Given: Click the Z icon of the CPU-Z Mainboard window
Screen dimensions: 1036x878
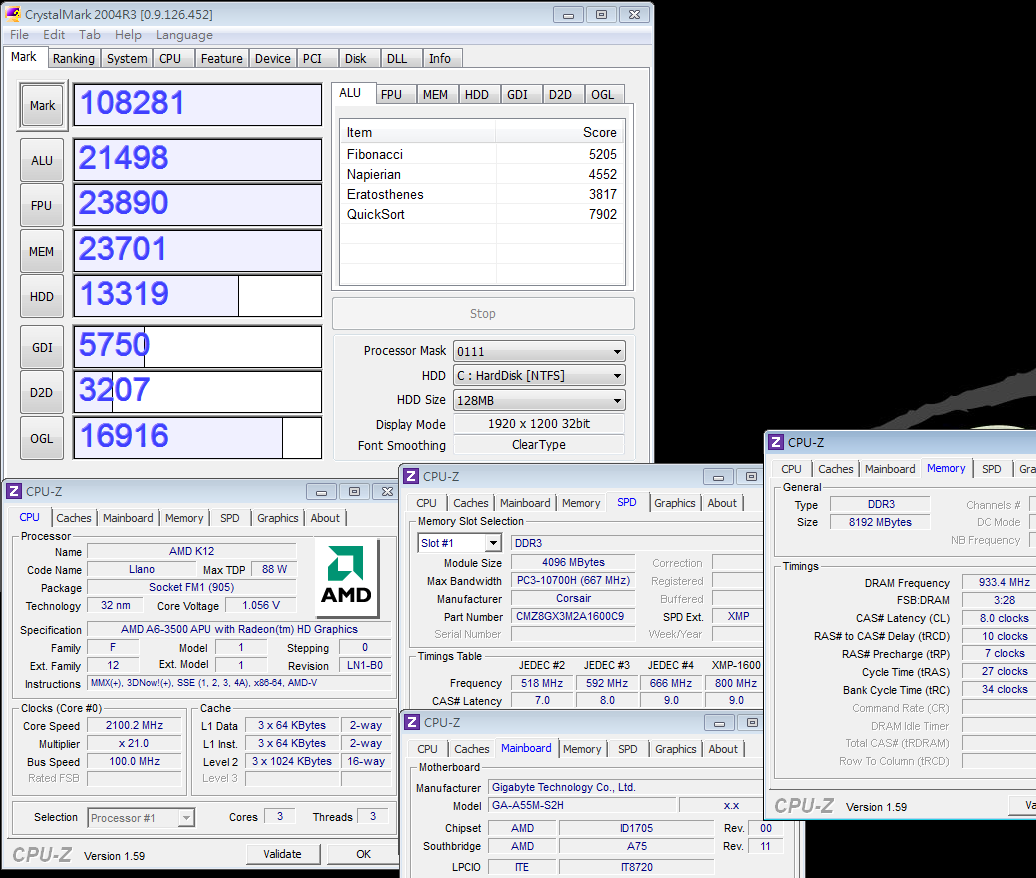Looking at the screenshot, I should point(412,722).
